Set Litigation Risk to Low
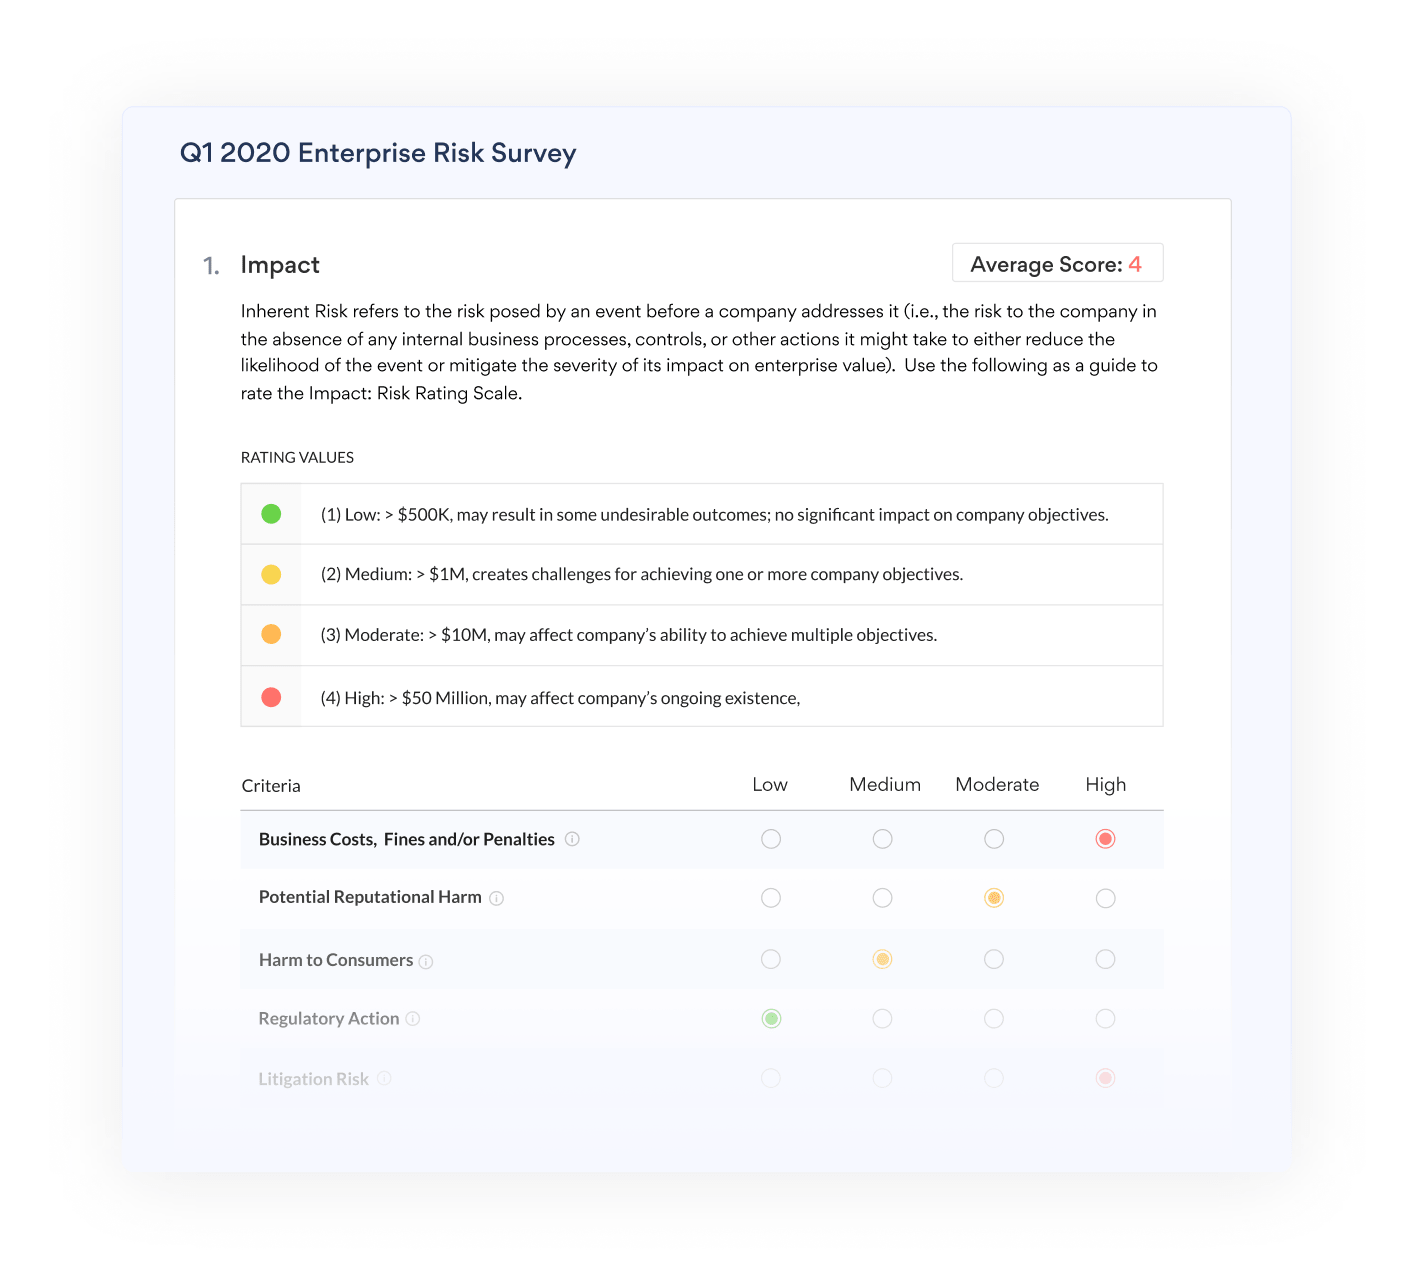1412x1280 pixels. (771, 1078)
